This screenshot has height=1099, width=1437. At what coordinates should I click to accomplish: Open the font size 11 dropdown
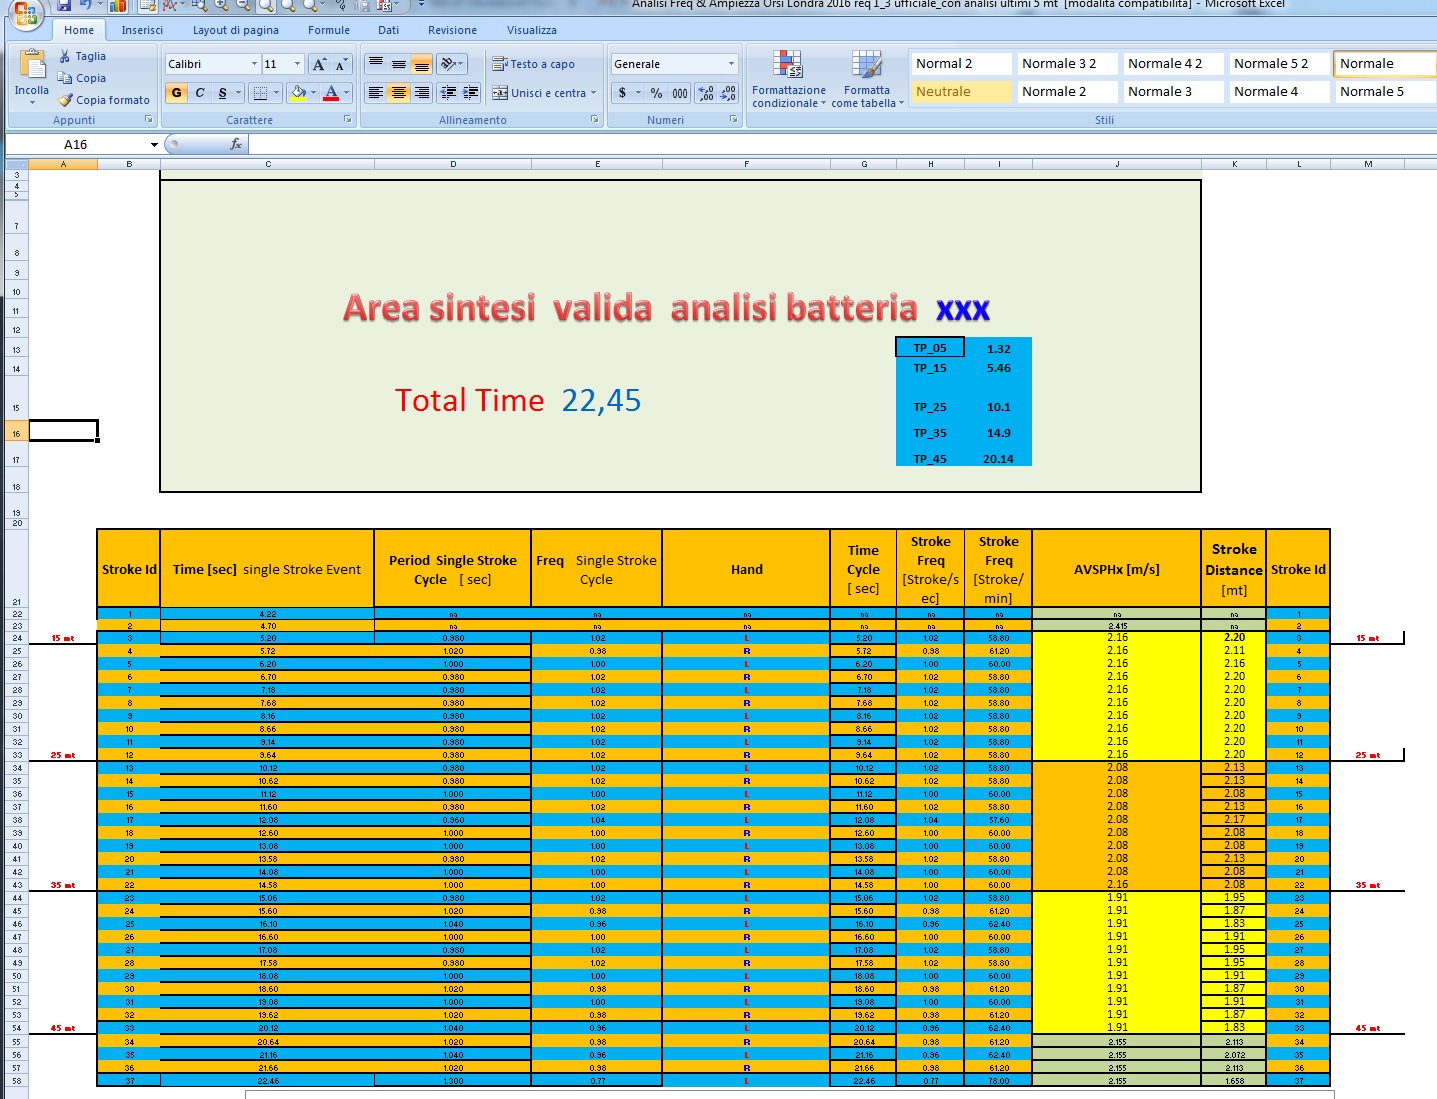click(x=297, y=64)
